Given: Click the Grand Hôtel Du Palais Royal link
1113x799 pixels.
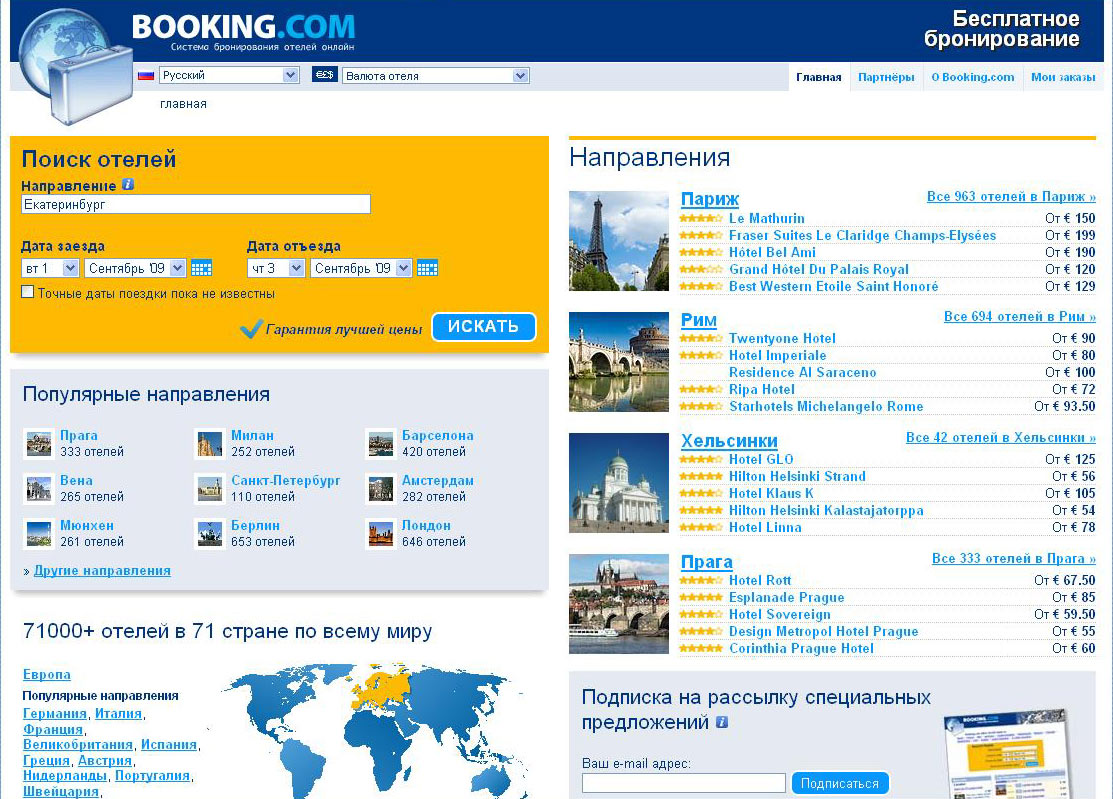Looking at the screenshot, I should pyautogui.click(x=818, y=270).
